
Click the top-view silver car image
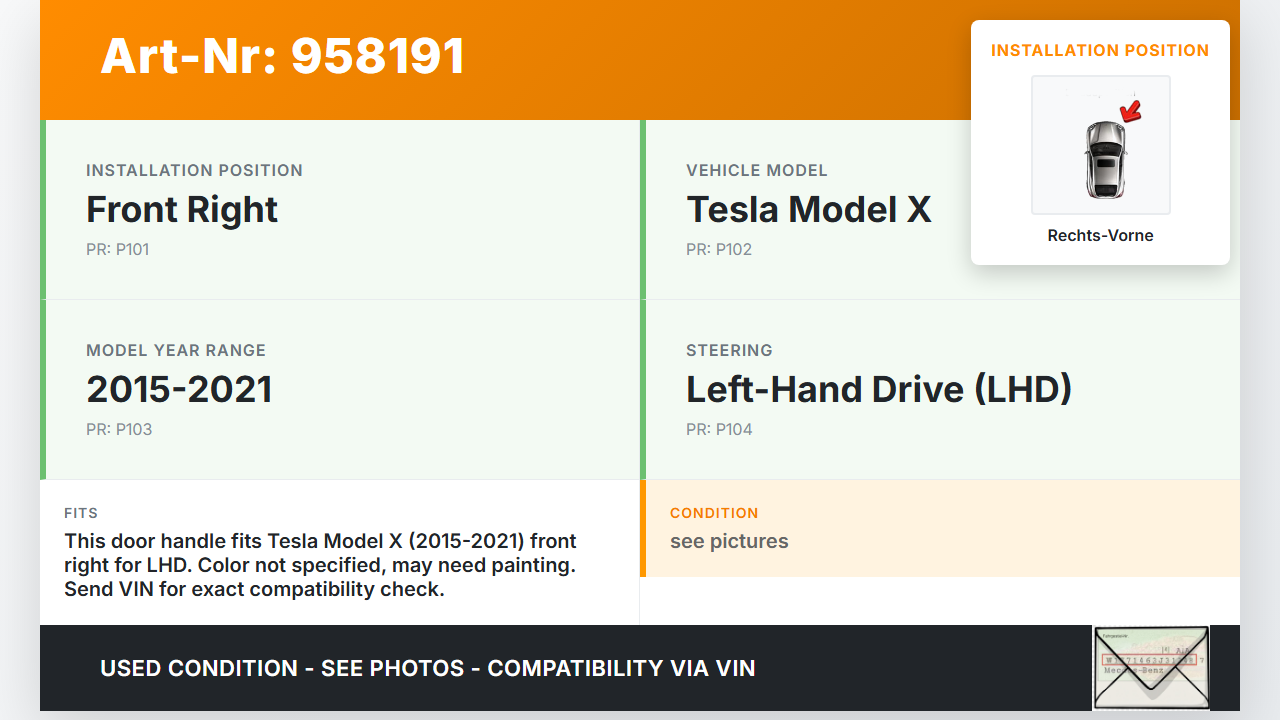(1104, 160)
